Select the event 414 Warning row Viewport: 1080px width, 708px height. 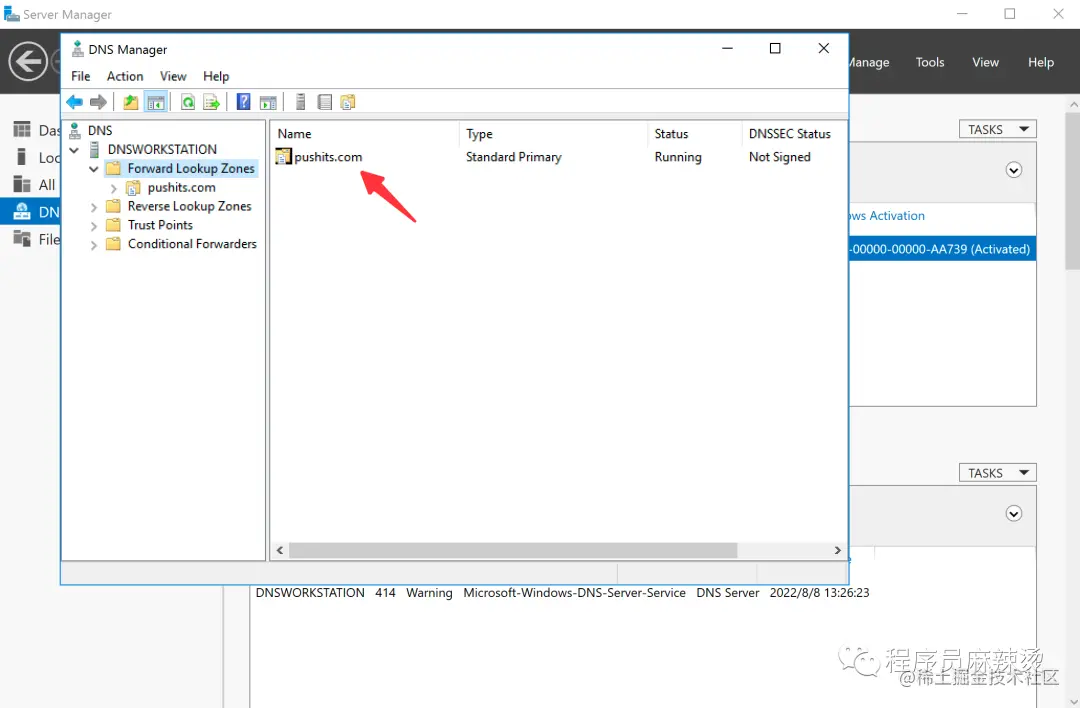(562, 592)
